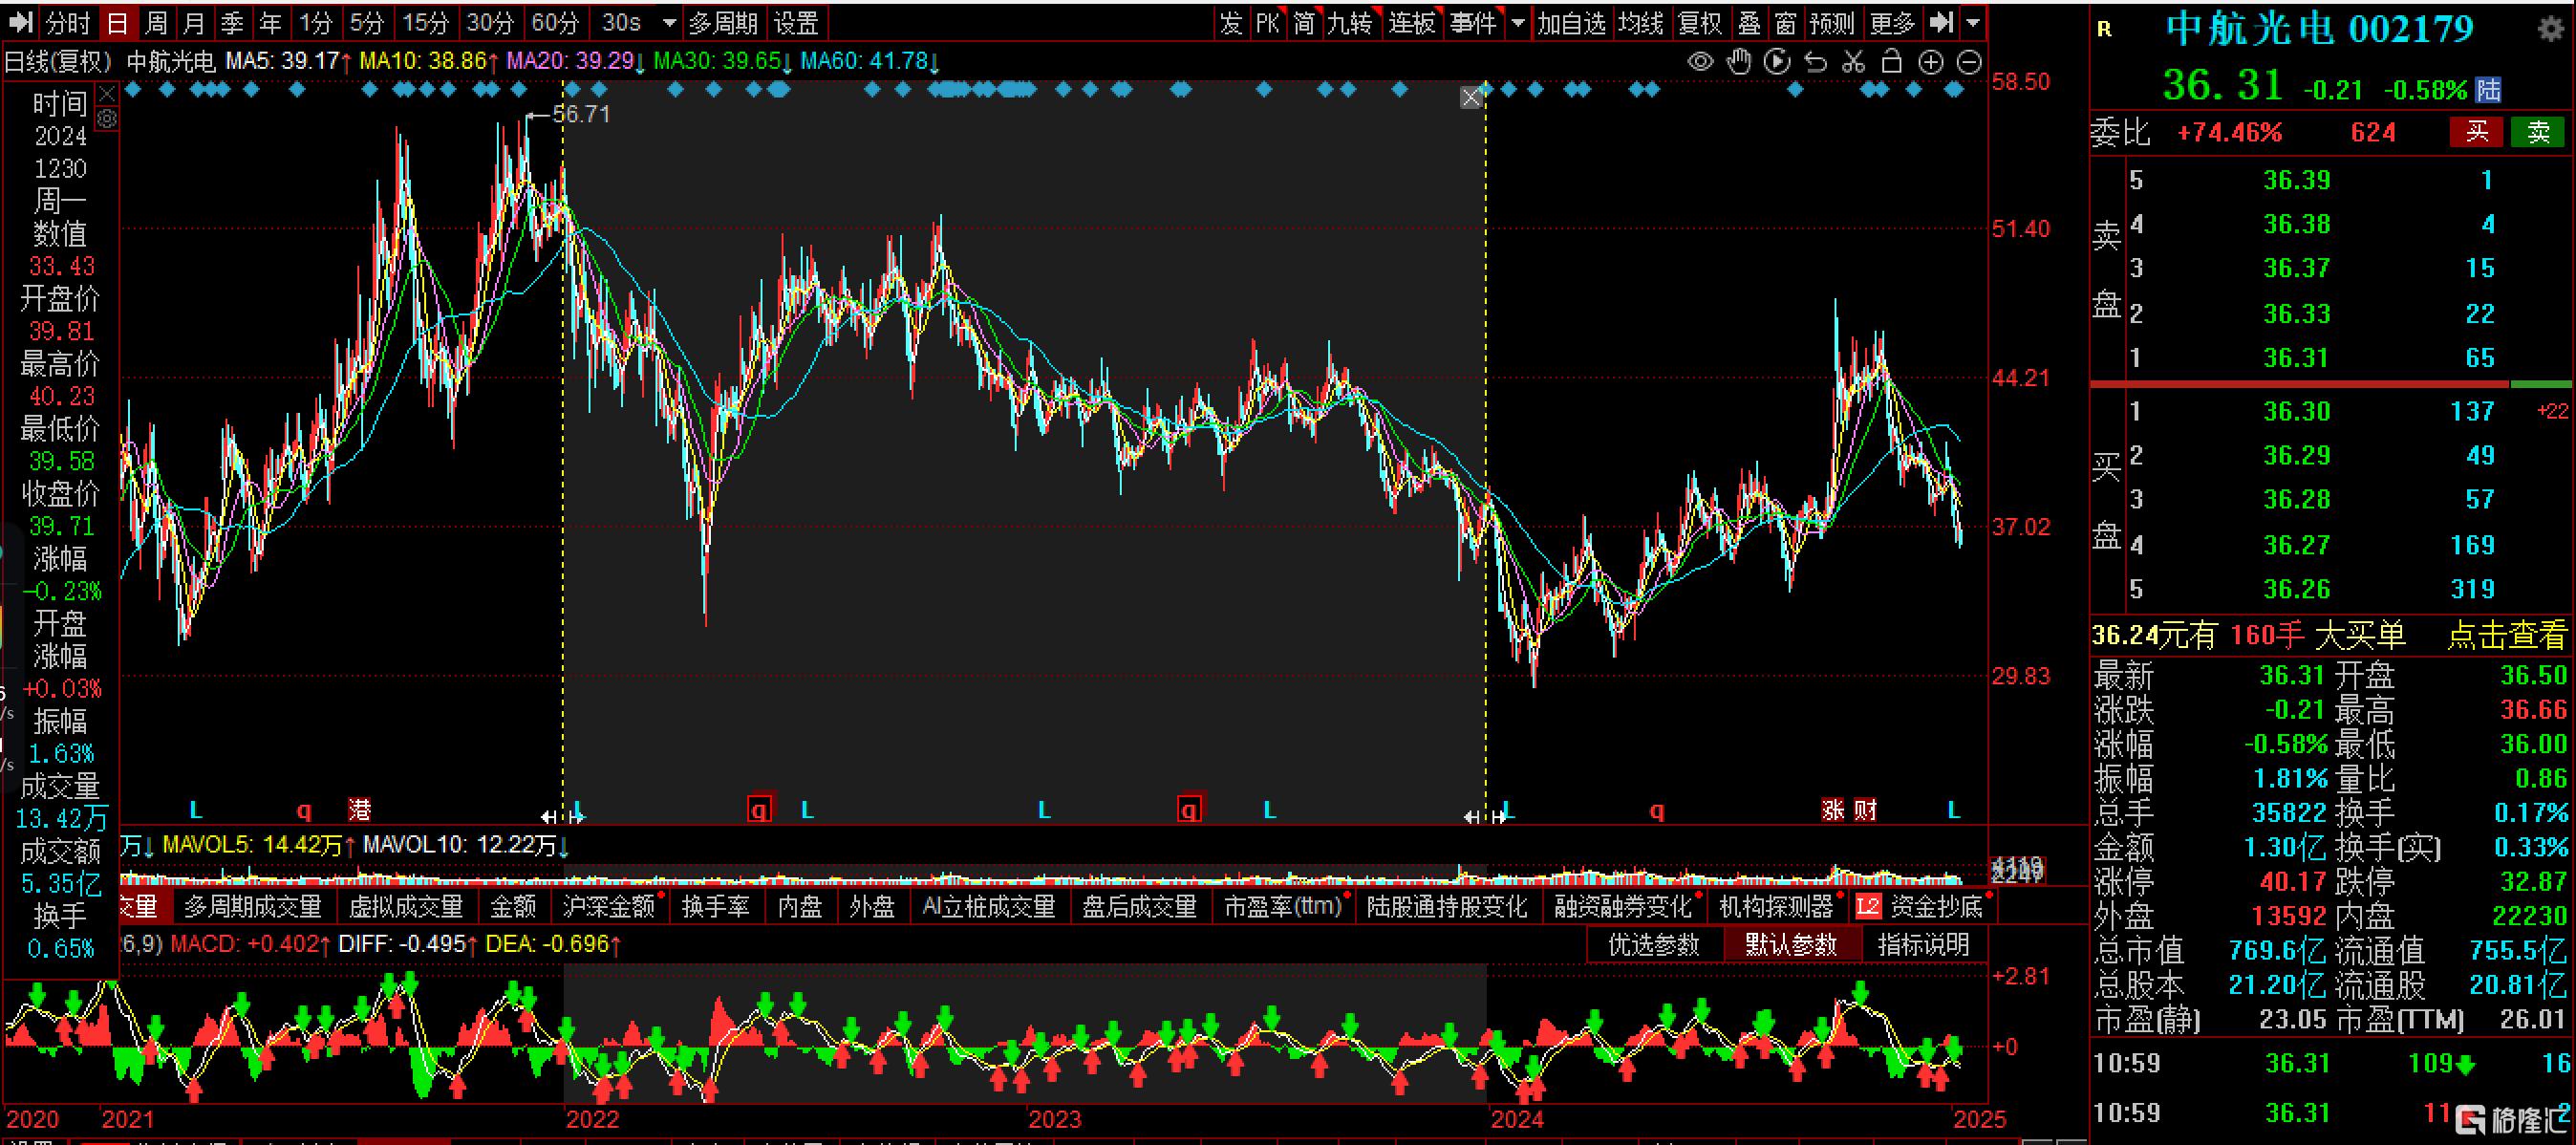This screenshot has width=2576, height=1145.
Task: Click the red 涨 marker on chart
Action: click(1832, 809)
